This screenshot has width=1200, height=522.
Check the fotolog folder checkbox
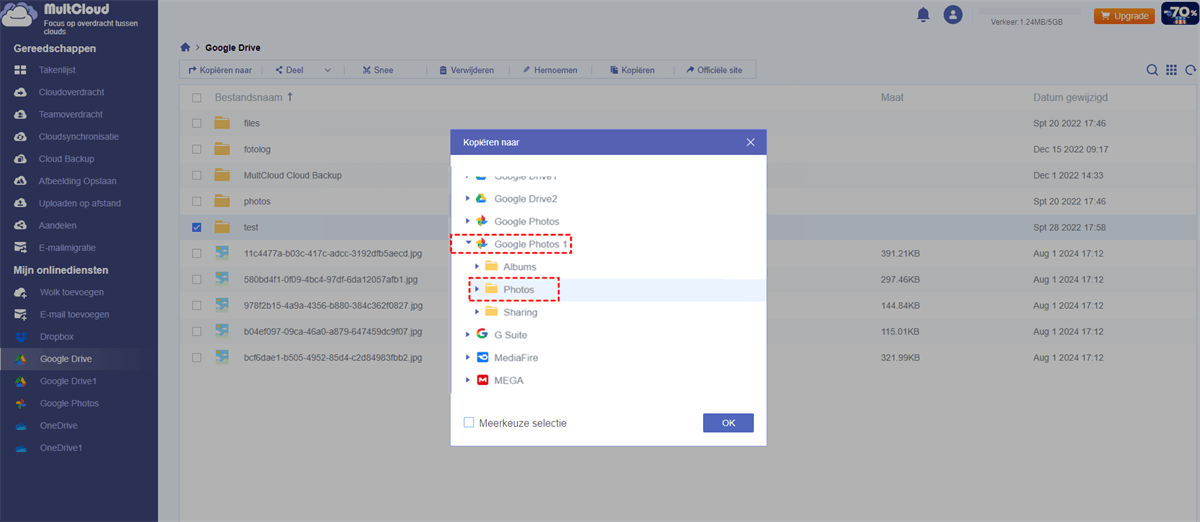(x=196, y=149)
